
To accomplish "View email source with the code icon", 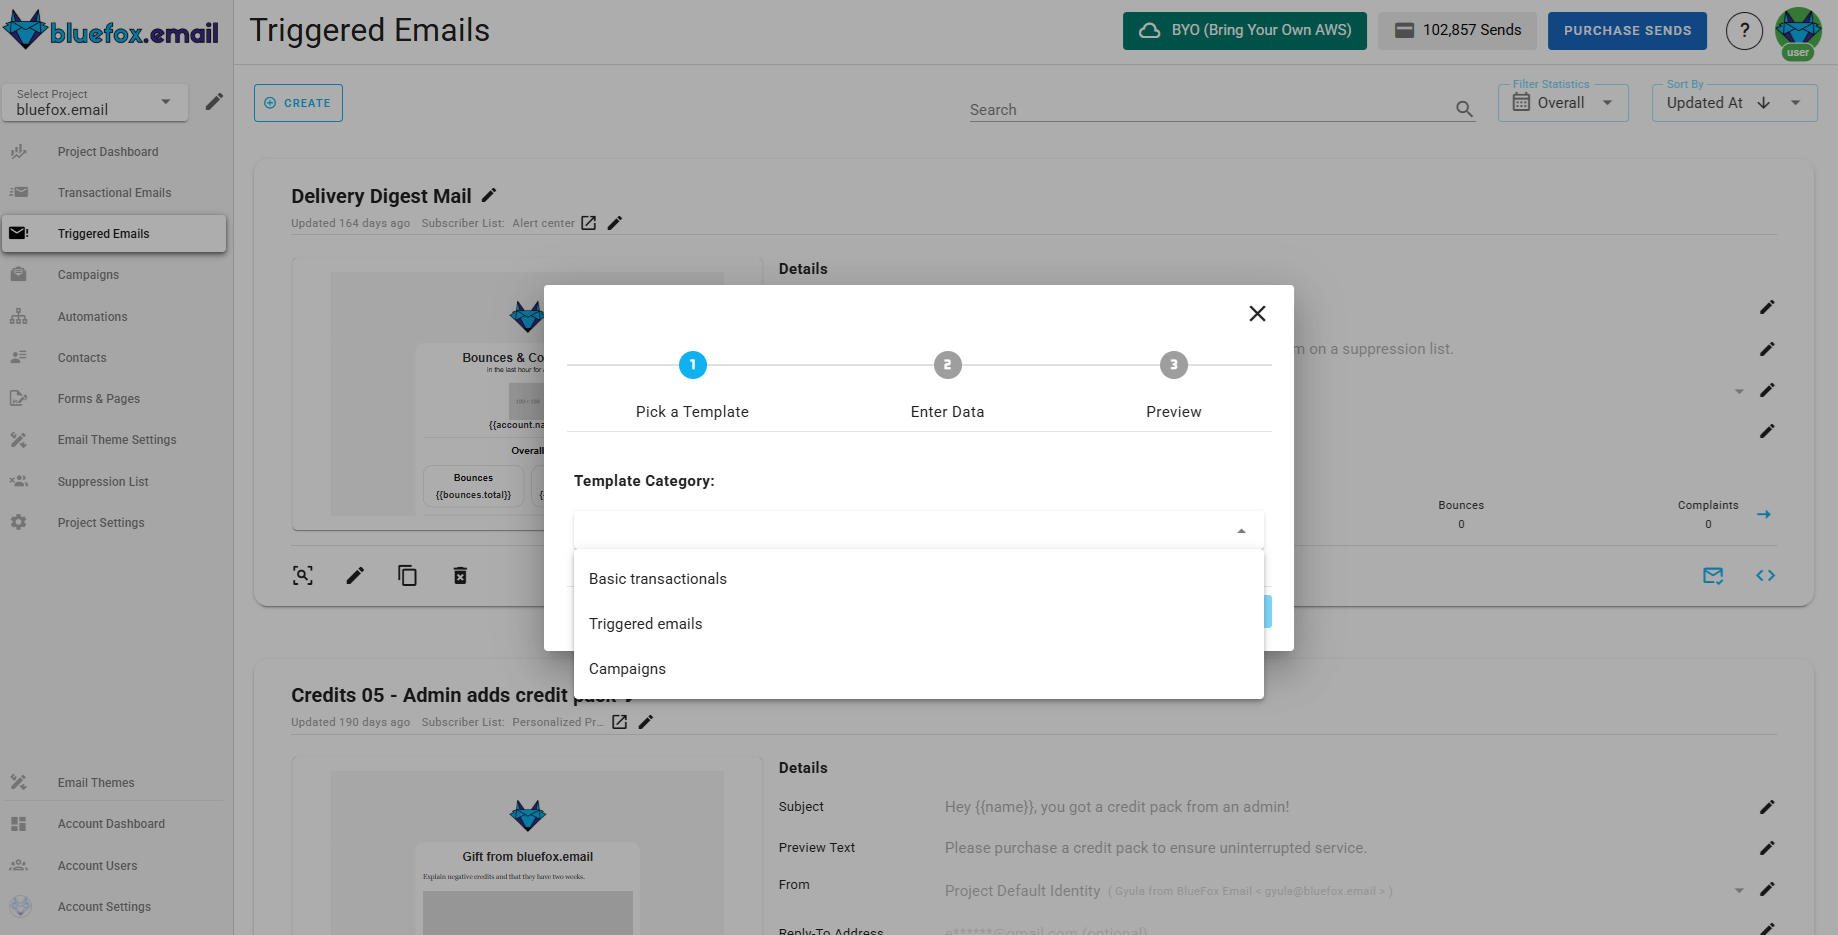I will click(x=1766, y=575).
